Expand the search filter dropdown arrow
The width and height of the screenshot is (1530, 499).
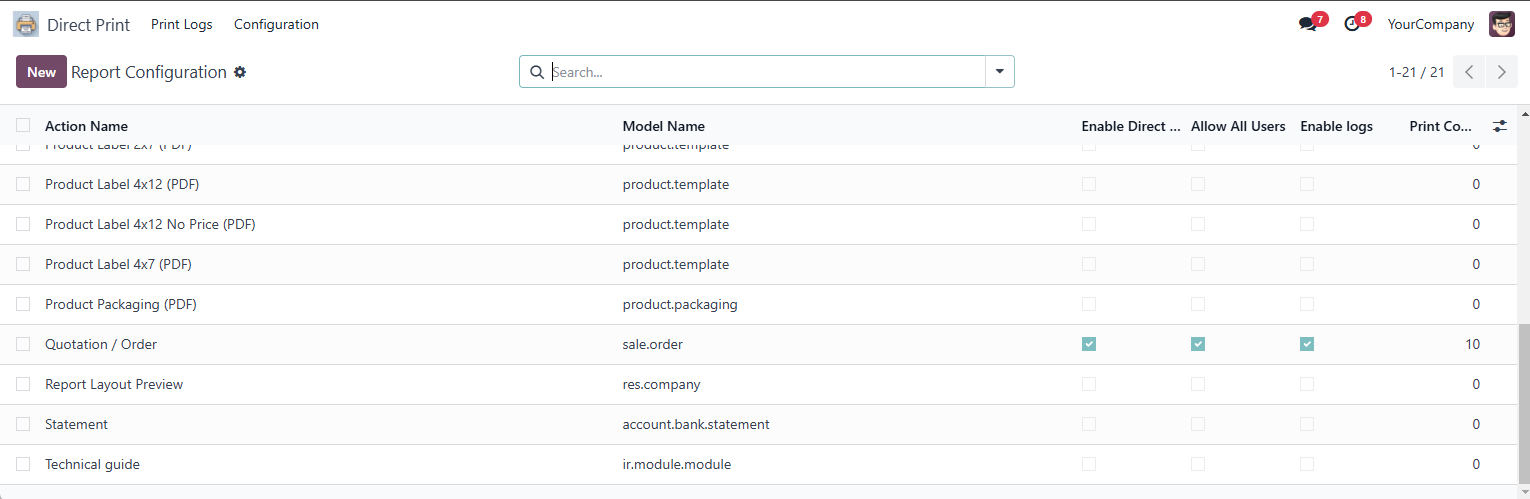pyautogui.click(x=999, y=72)
